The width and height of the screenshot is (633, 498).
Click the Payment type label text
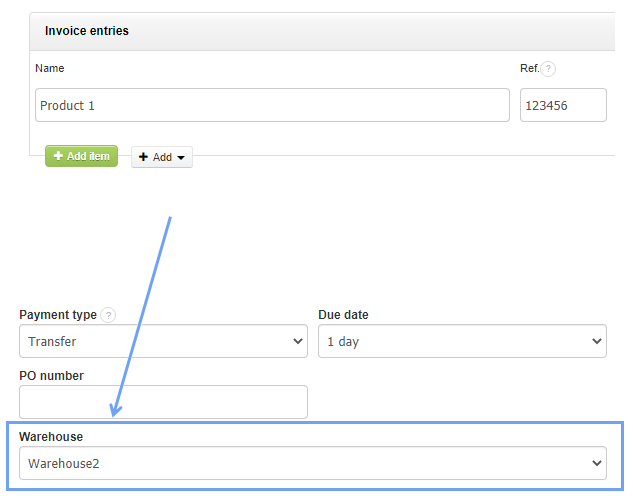(58, 315)
